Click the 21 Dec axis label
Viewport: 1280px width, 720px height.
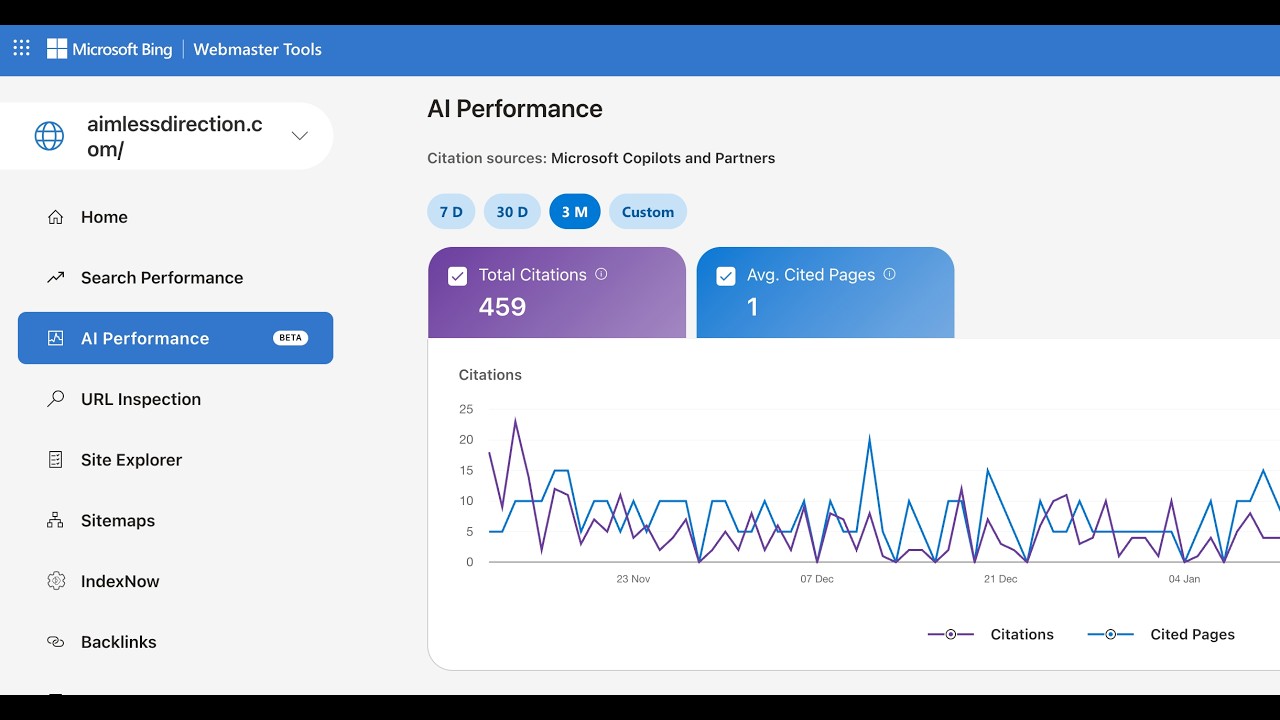click(x=1001, y=579)
